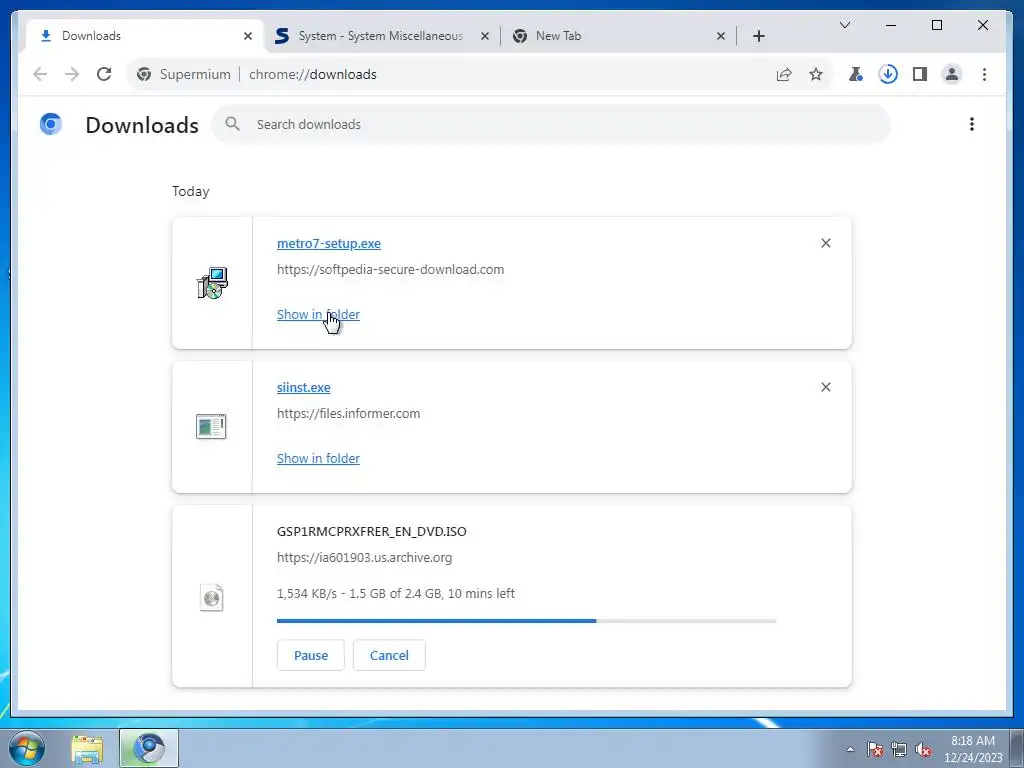
Task: Click the softpedia-secure-download.com URL text
Action: (x=391, y=270)
